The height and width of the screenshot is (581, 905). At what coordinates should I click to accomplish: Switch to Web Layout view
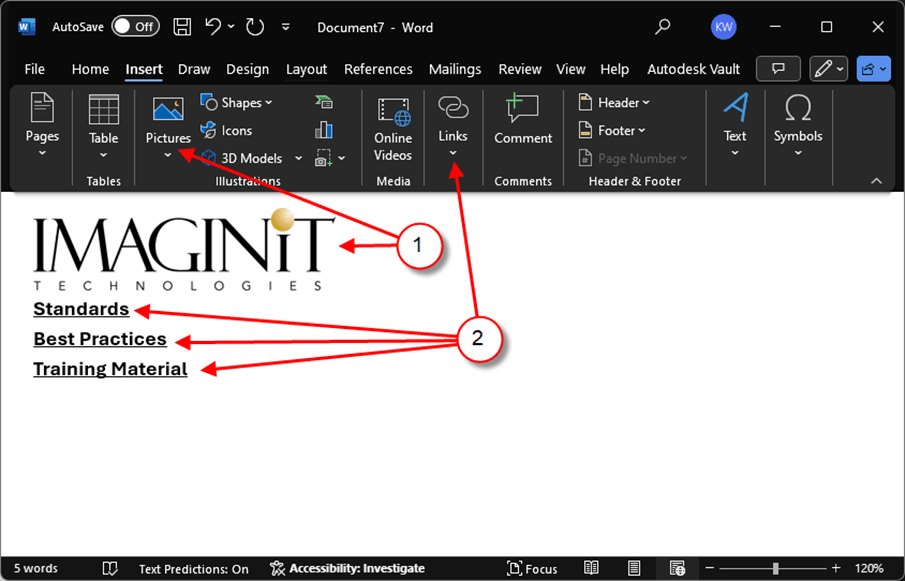pyautogui.click(x=677, y=568)
